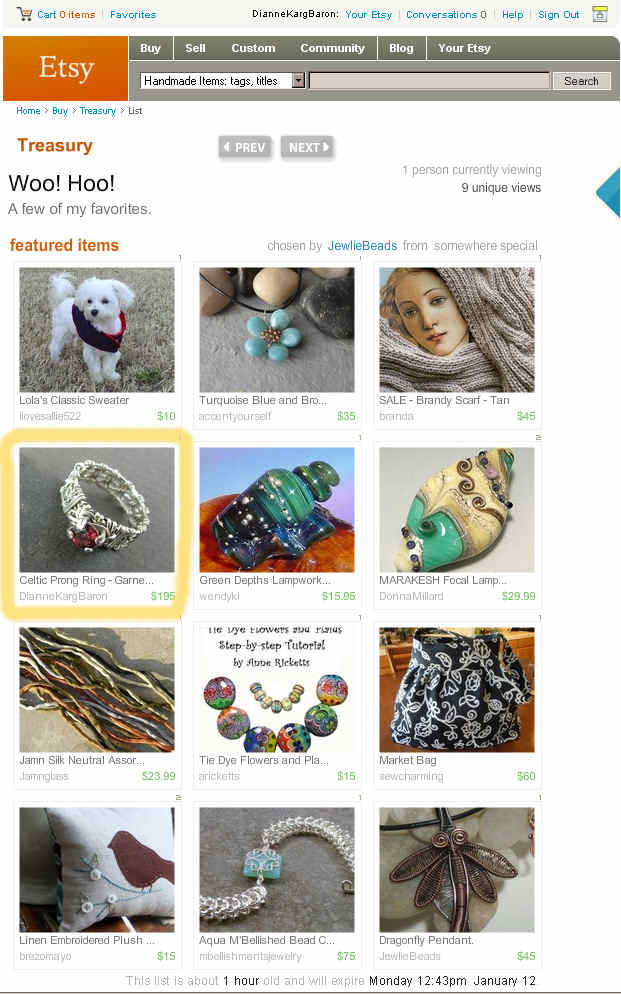Click the Search button

tap(581, 81)
